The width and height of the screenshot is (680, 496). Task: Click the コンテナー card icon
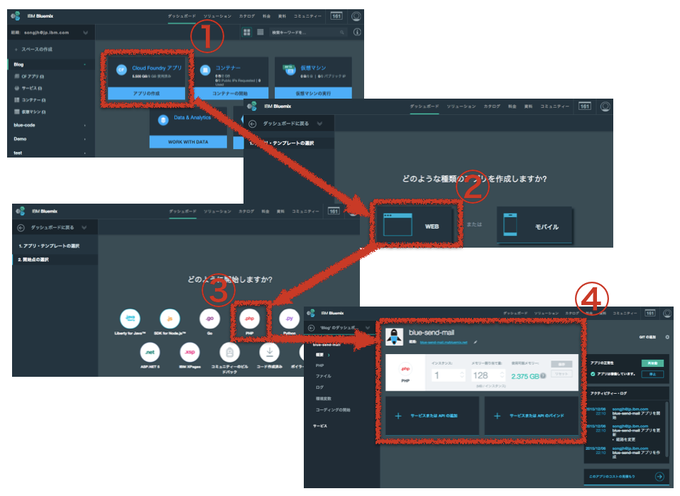[x=205, y=69]
